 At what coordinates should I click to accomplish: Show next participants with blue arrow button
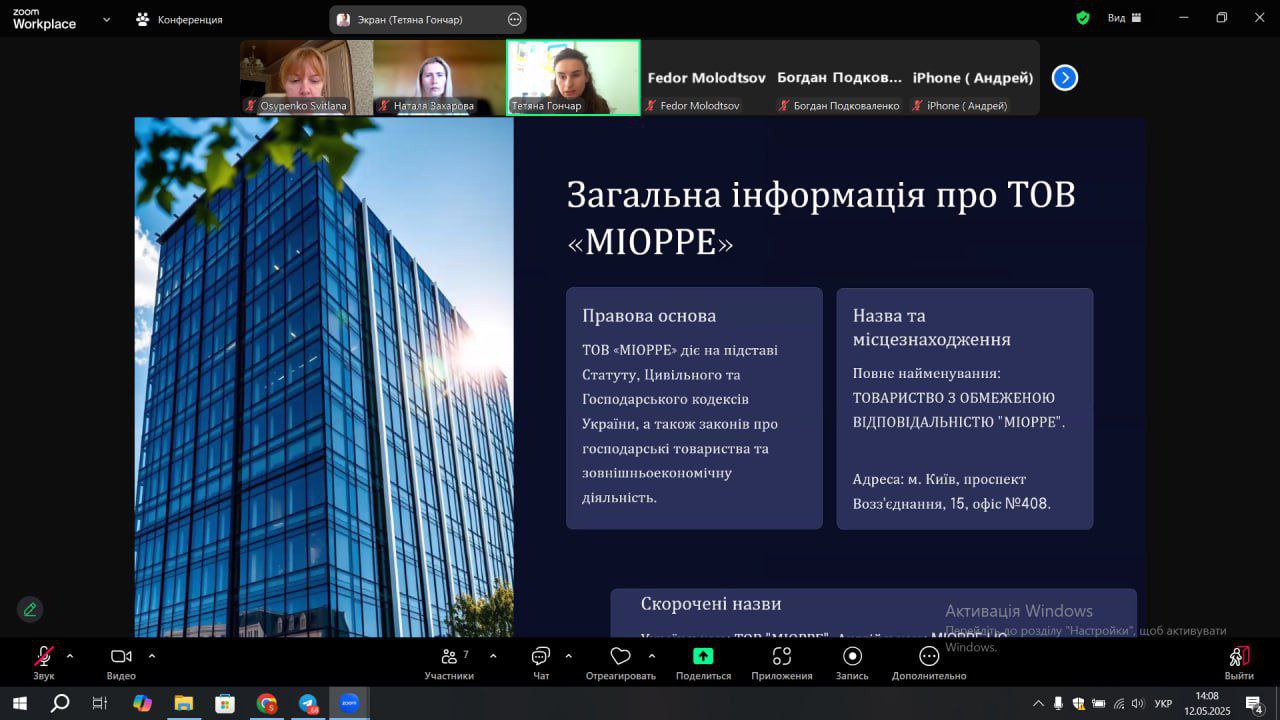[x=1065, y=78]
